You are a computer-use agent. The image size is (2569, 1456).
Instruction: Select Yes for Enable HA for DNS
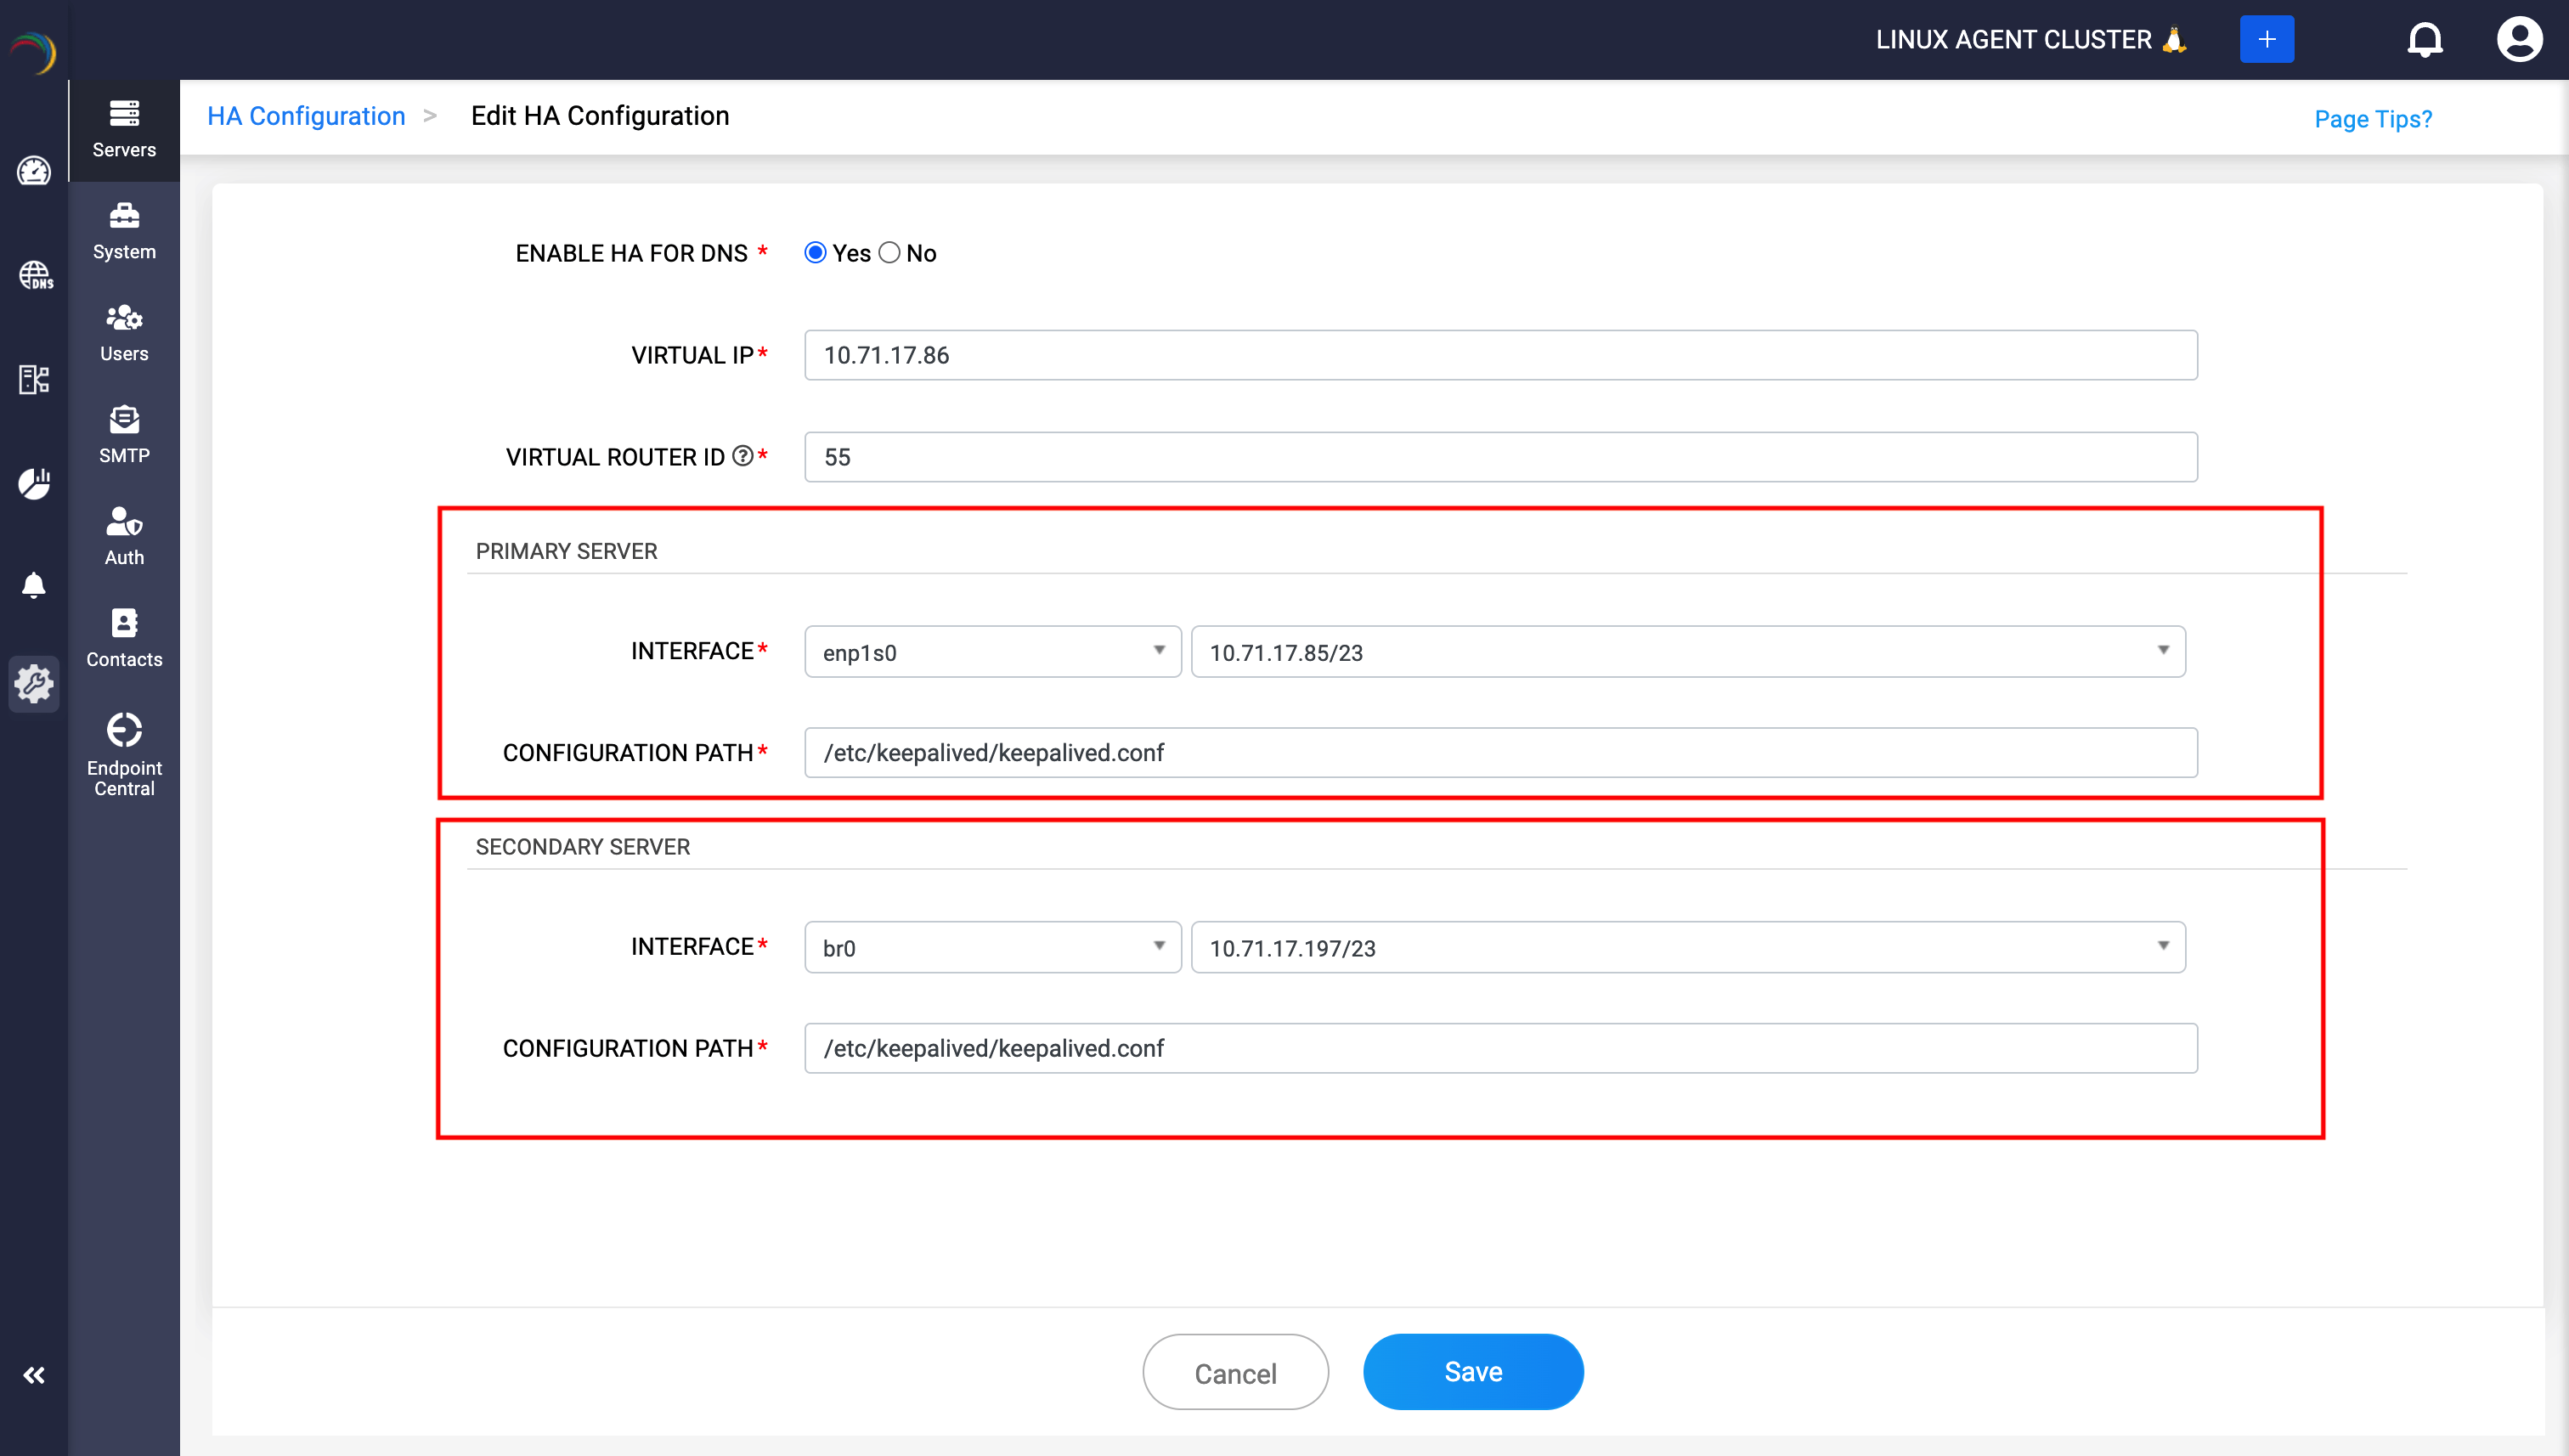click(x=815, y=253)
